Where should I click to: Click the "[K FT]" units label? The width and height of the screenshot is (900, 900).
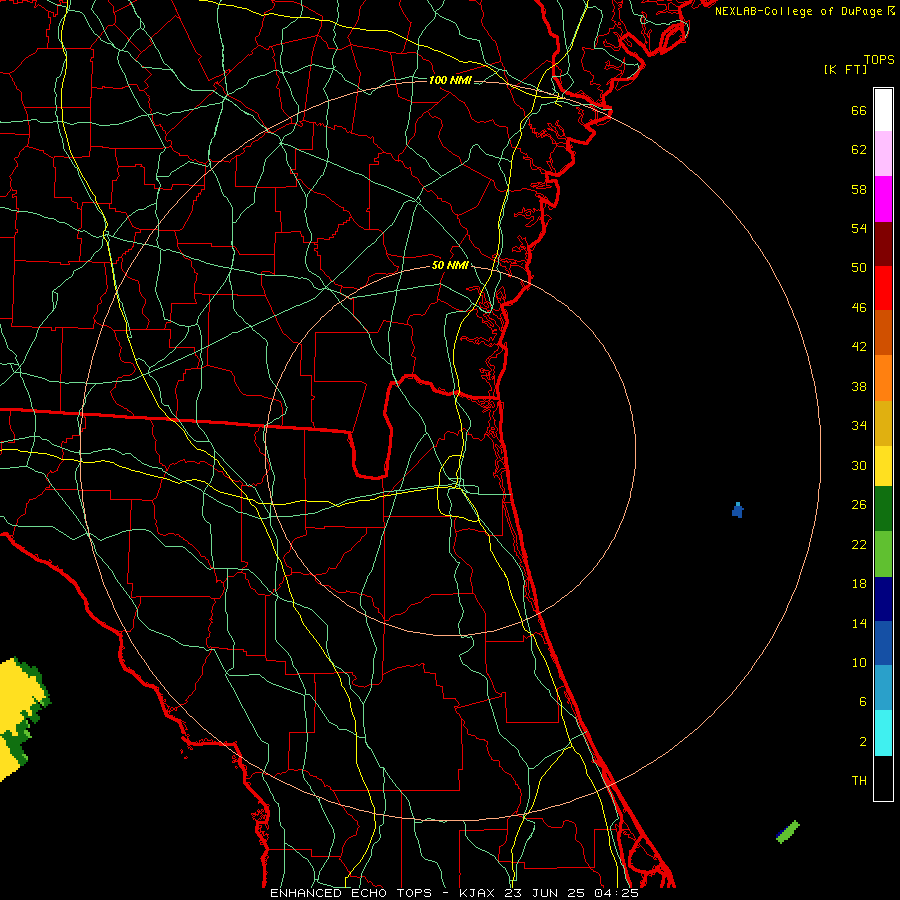[x=845, y=70]
